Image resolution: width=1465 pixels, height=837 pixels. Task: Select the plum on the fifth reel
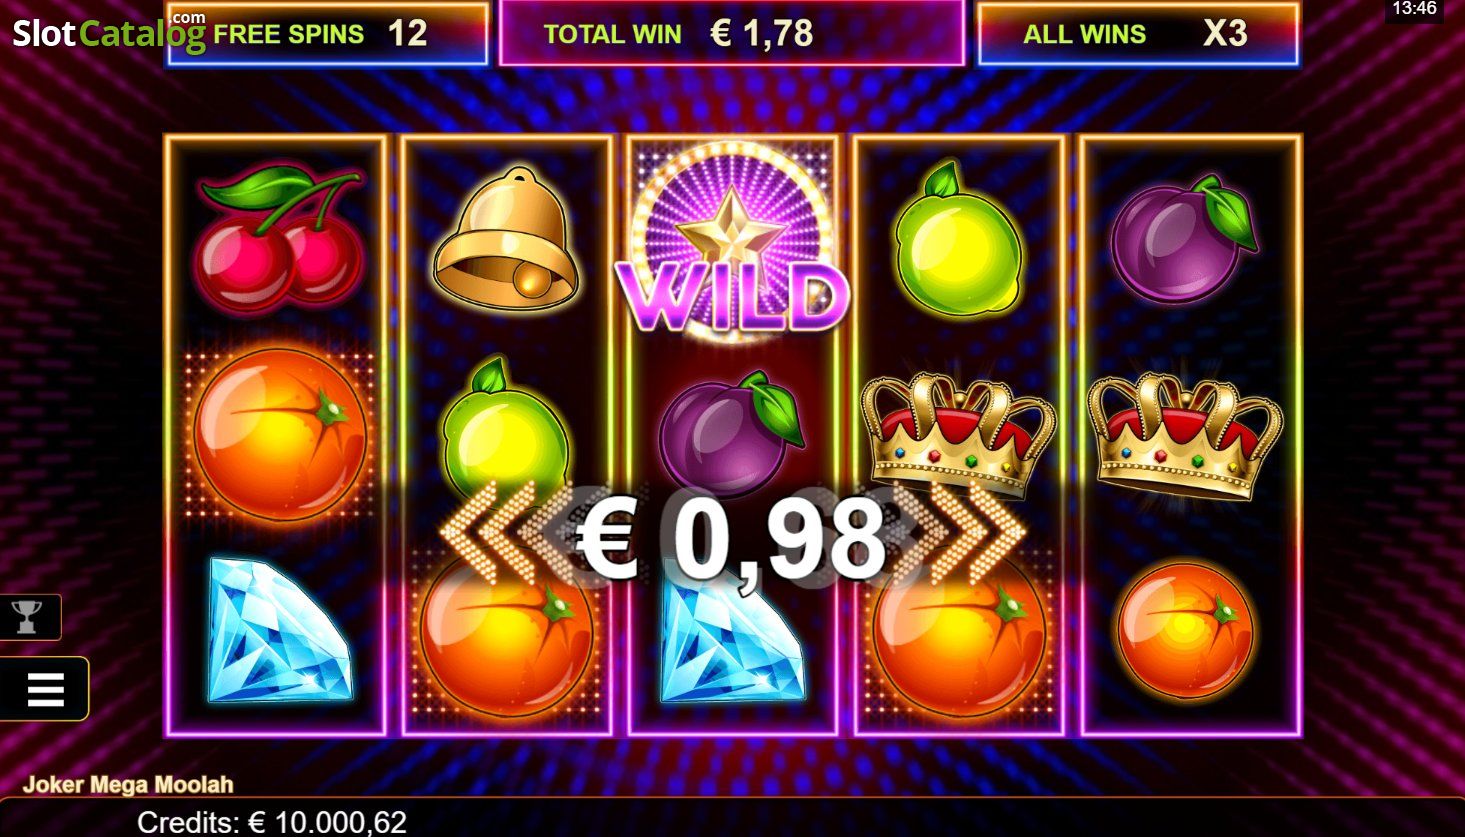pyautogui.click(x=1185, y=238)
